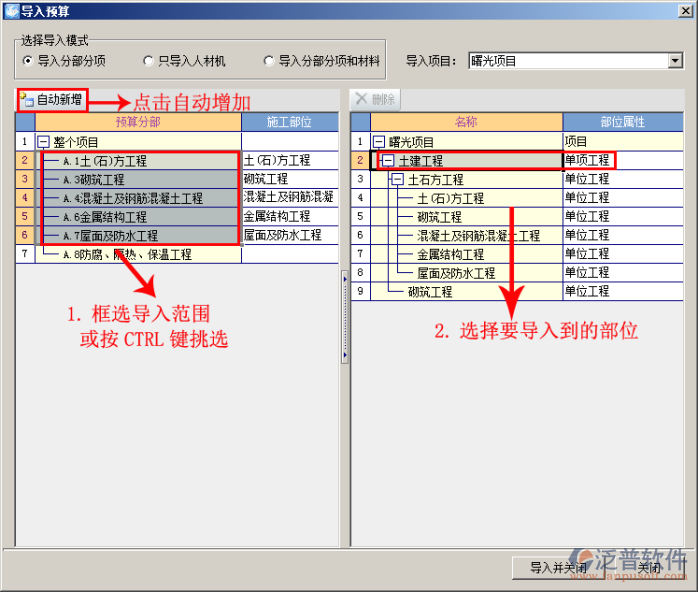Choose the 只导入人材机 import mode
Viewport: 698px width, 592px height.
[149, 61]
